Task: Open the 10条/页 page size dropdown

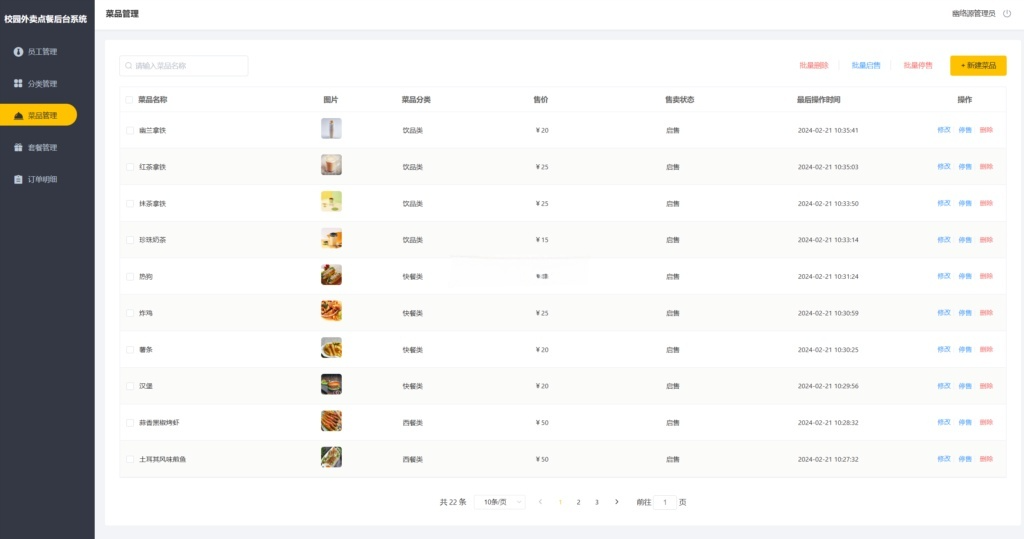Action: (x=499, y=502)
